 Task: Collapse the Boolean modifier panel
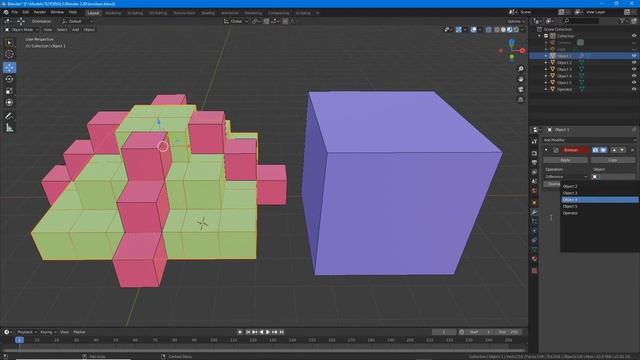[x=546, y=150]
